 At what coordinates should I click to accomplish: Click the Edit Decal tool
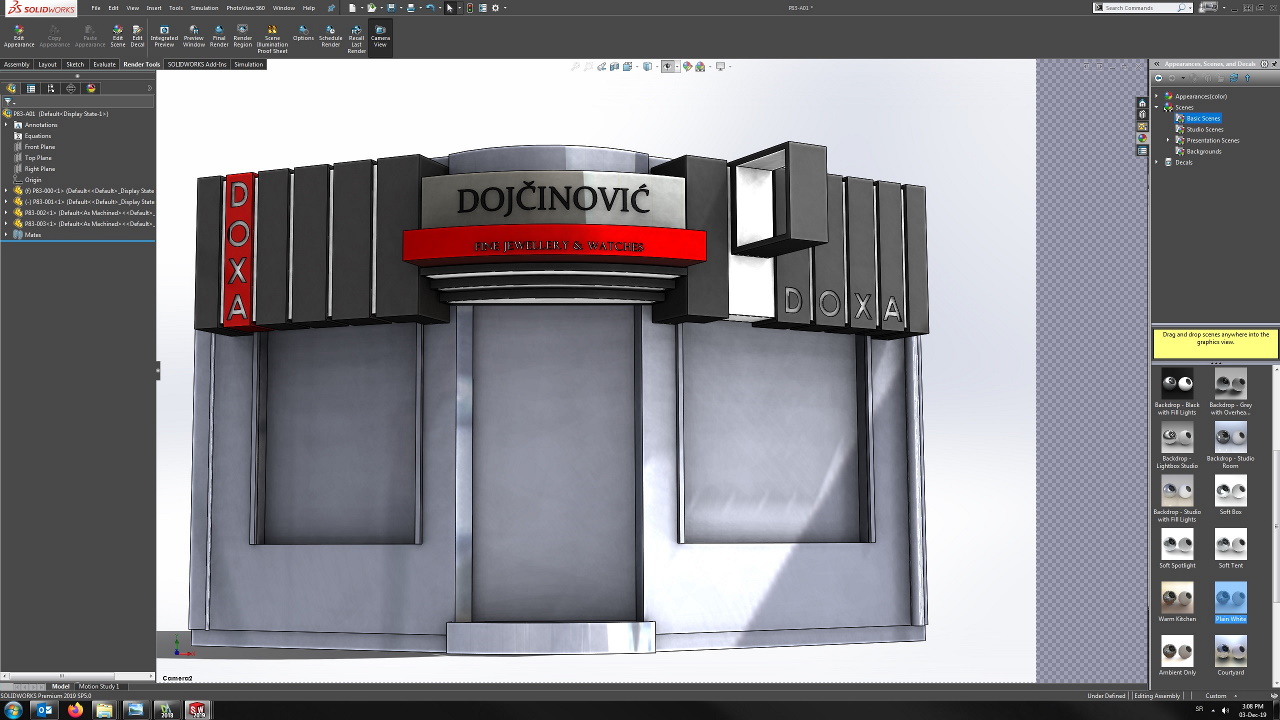click(137, 36)
